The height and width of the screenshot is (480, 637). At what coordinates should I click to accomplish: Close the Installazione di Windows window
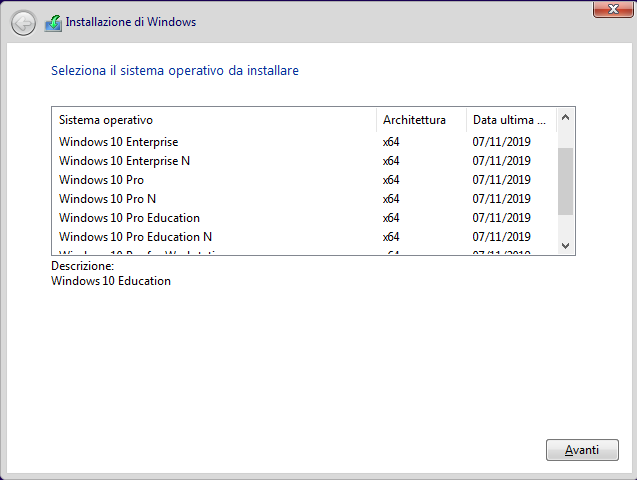pos(613,9)
